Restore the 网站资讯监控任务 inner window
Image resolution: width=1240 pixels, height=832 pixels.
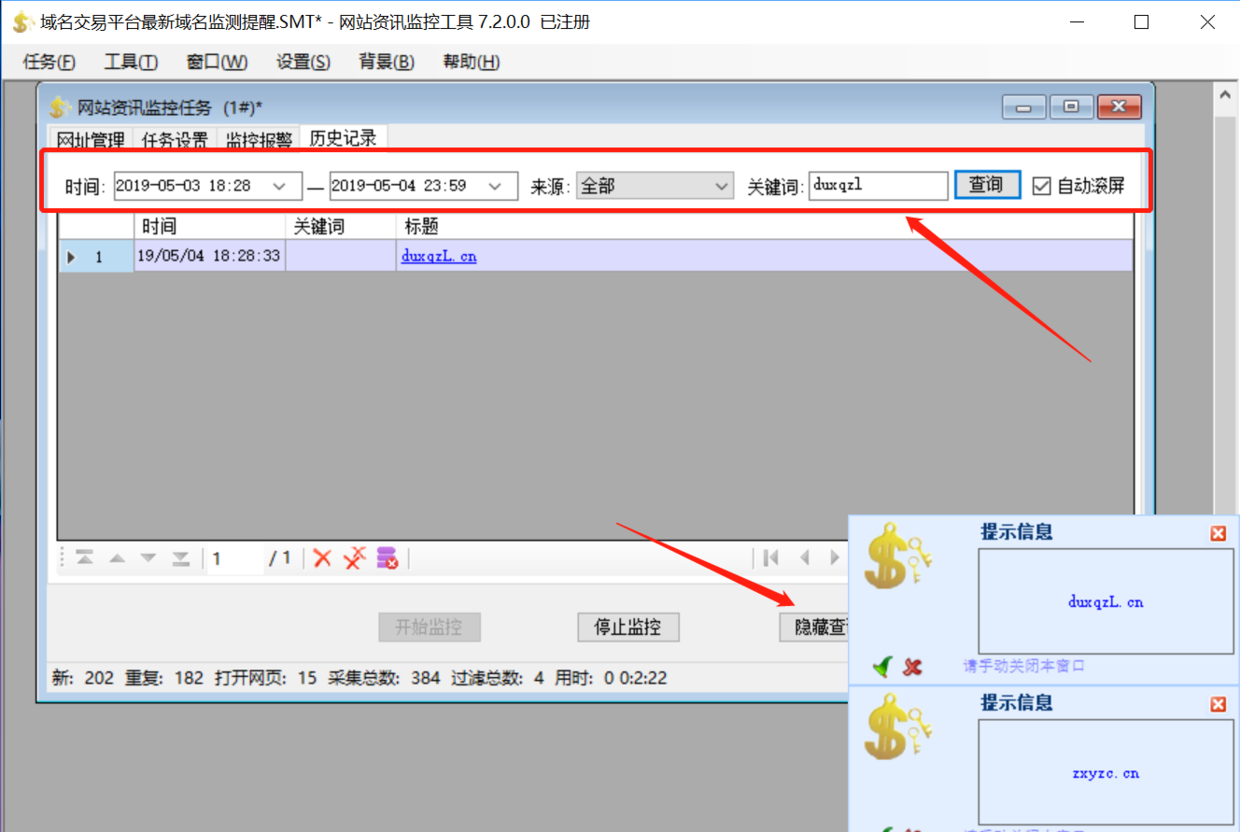[x=1071, y=107]
